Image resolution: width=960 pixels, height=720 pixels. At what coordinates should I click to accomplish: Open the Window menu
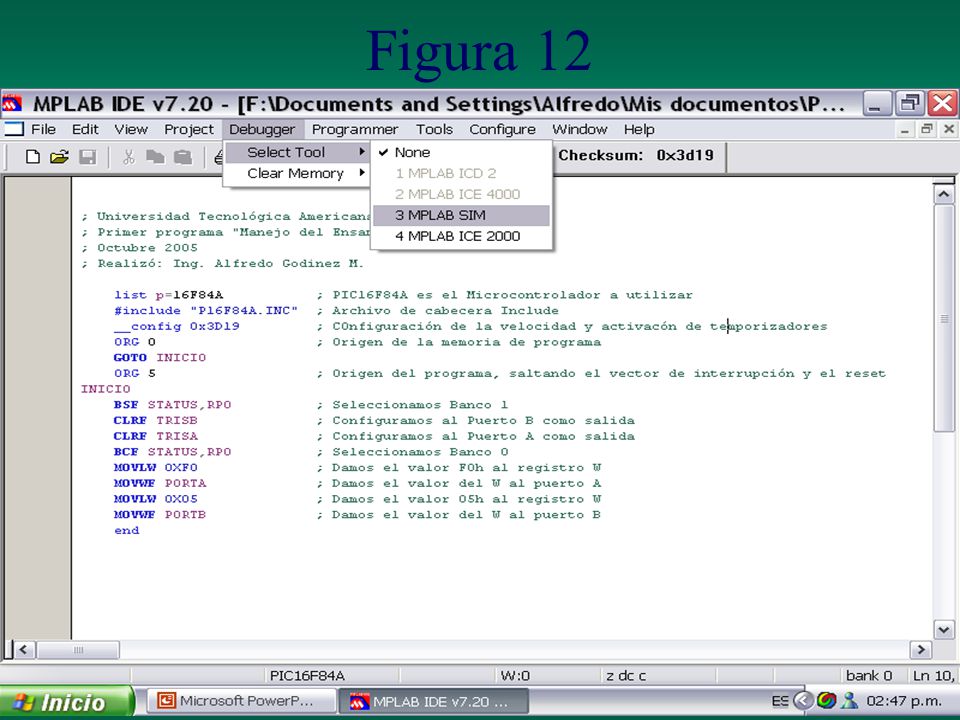pyautogui.click(x=580, y=129)
